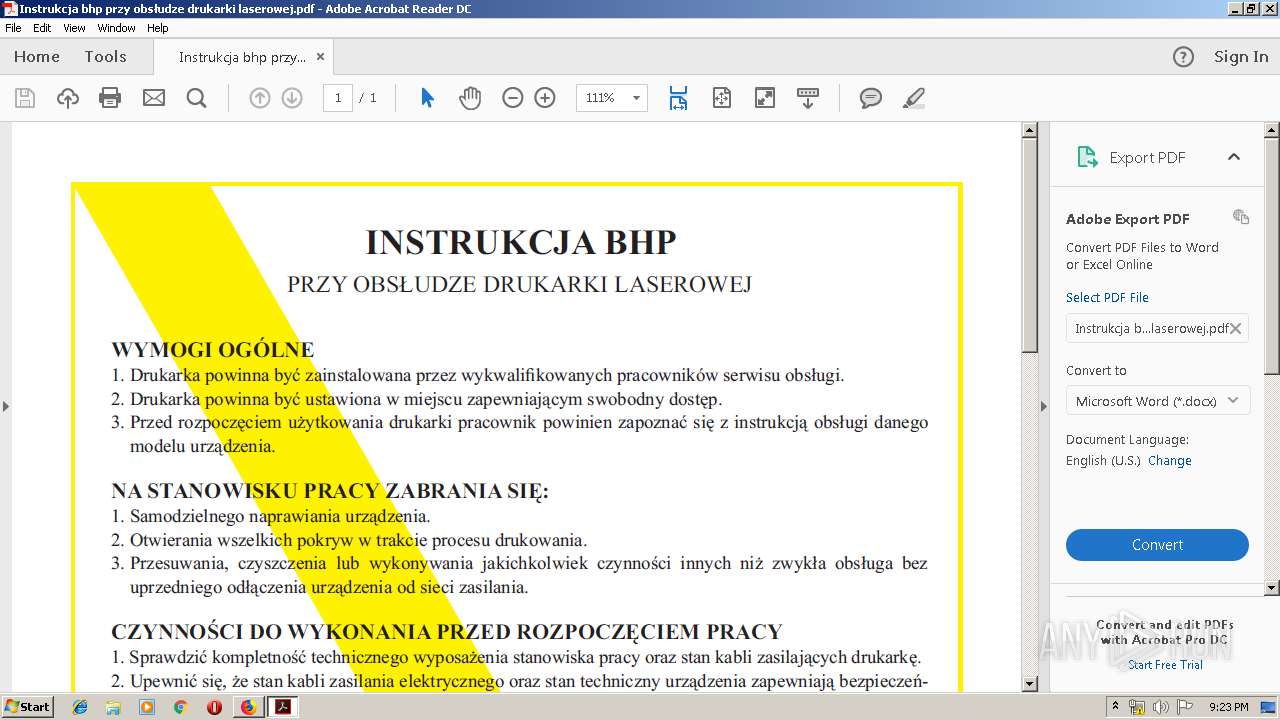The height and width of the screenshot is (720, 1280).
Task: Click the blue Convert button
Action: click(1157, 545)
